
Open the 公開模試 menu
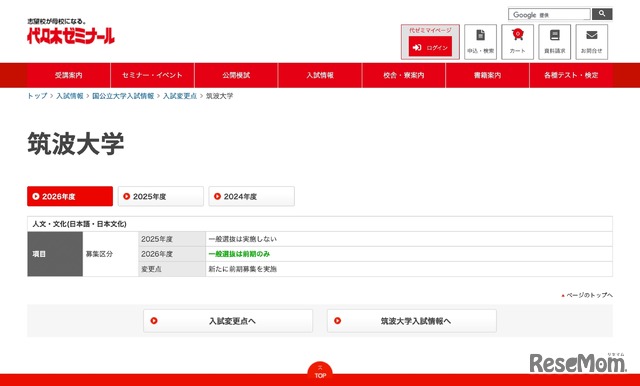click(236, 75)
